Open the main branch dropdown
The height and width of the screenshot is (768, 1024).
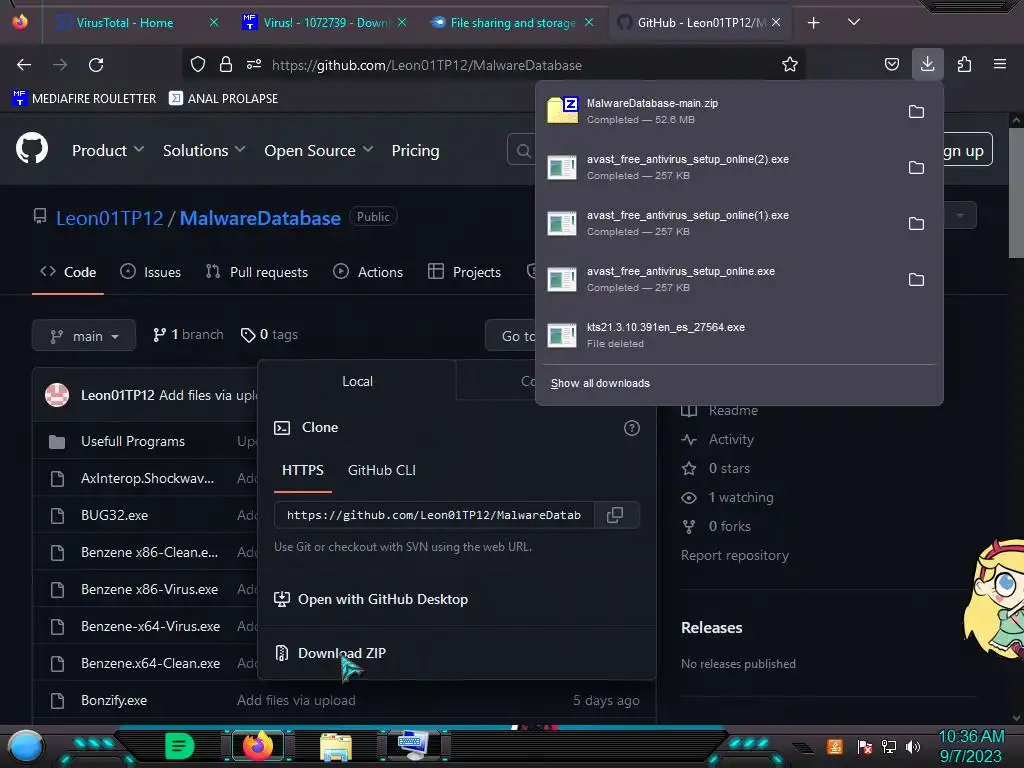(84, 336)
